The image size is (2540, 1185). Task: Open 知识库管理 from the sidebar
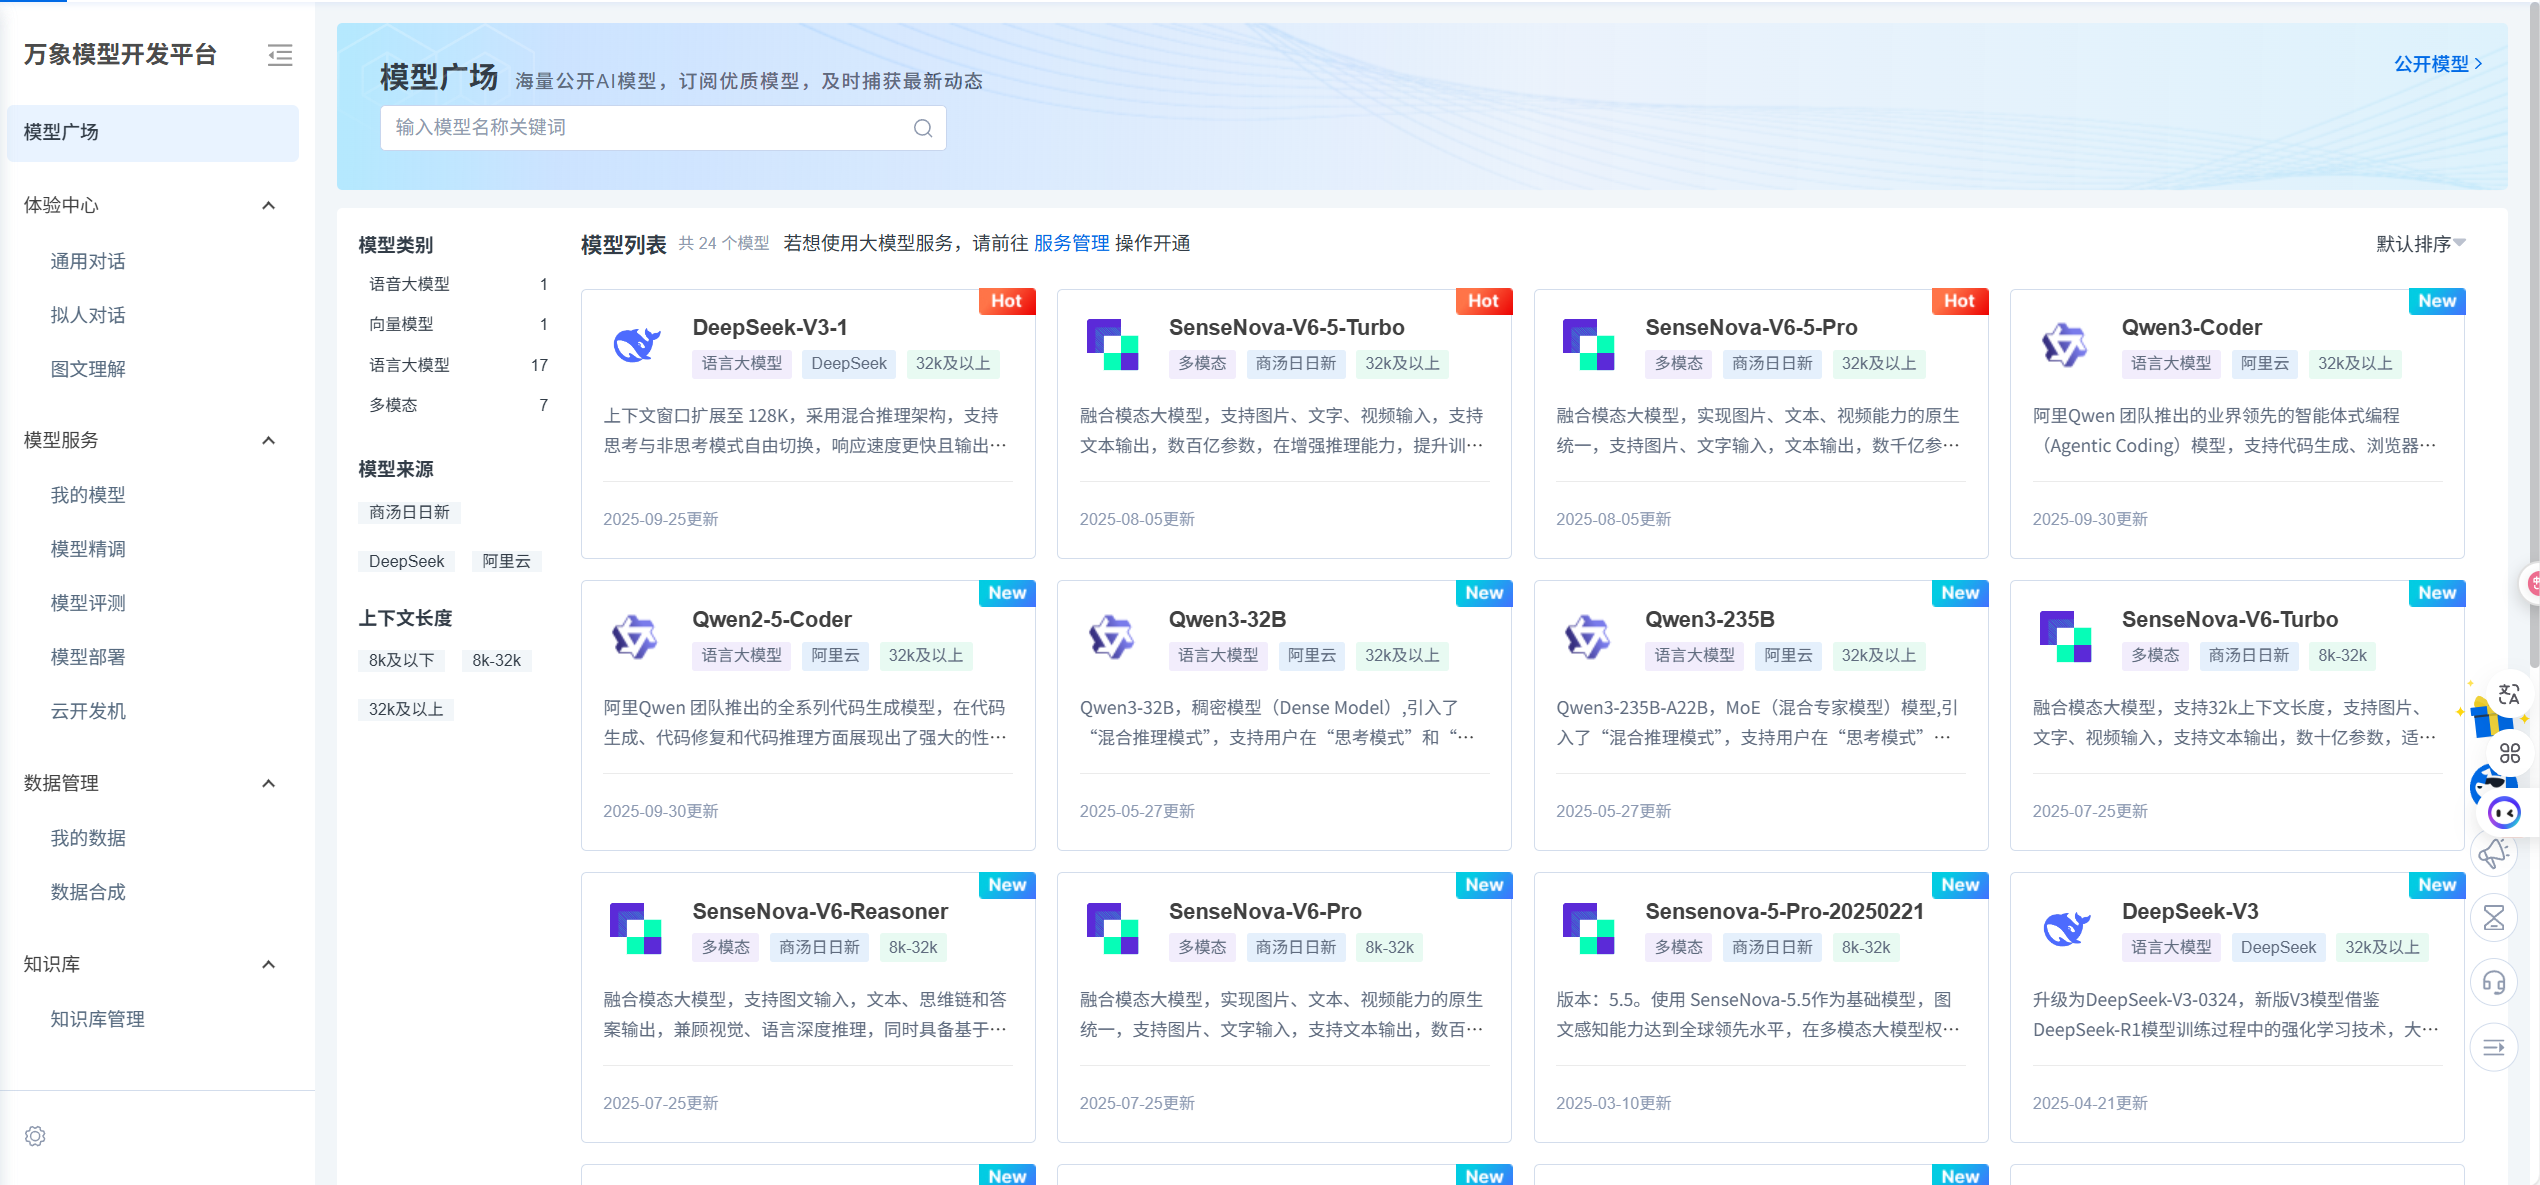[96, 1019]
